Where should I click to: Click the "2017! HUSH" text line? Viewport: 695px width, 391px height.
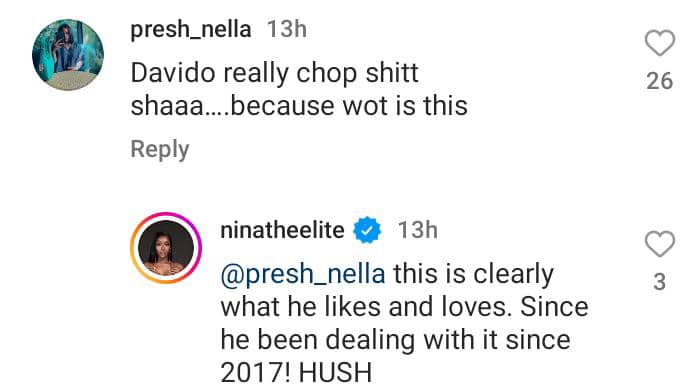point(296,373)
